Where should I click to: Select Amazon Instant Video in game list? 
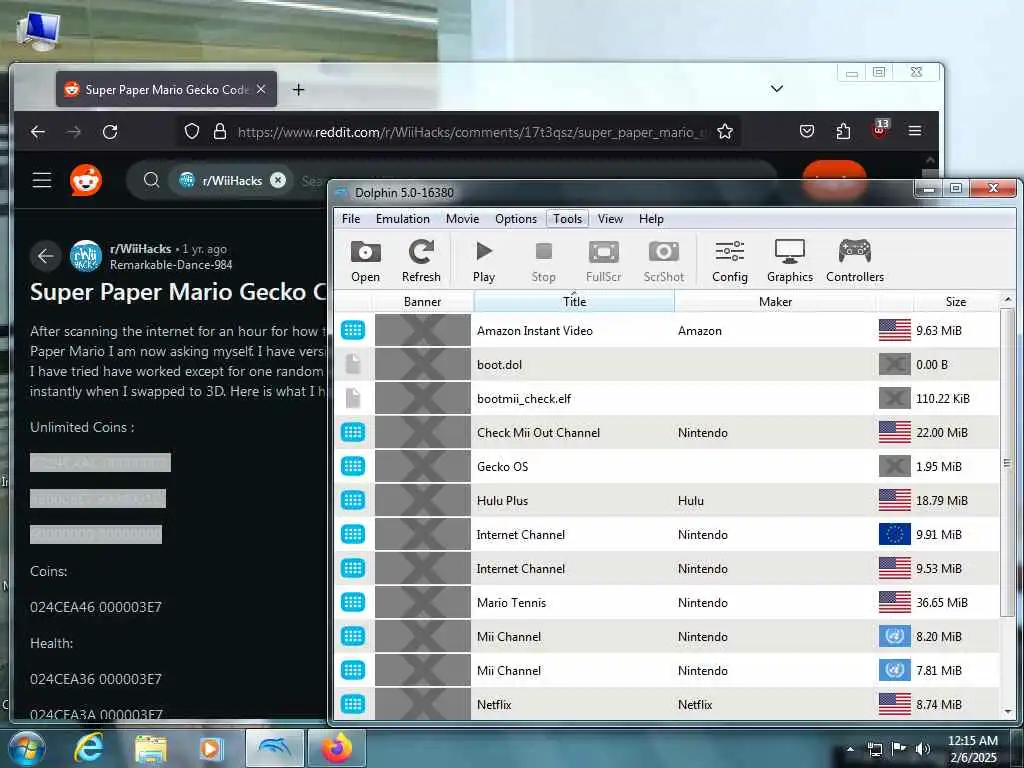click(x=666, y=330)
